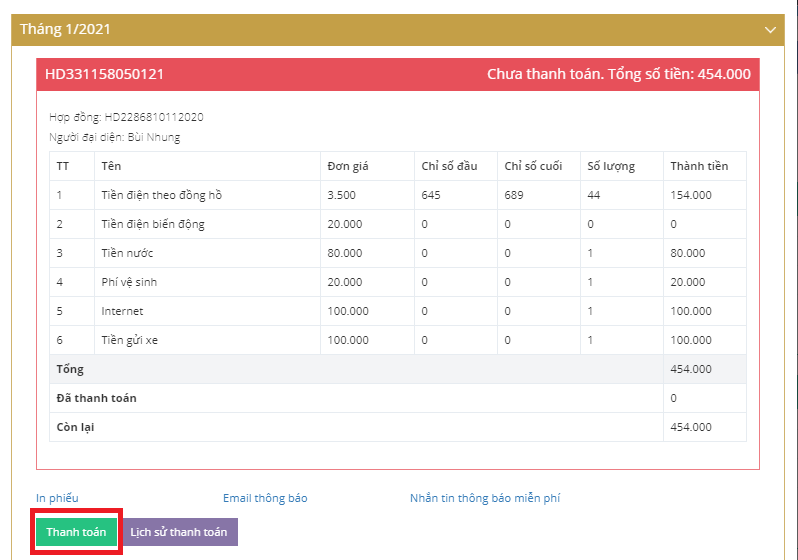
Task: Select the Tiền nước row name
Action: 127,253
